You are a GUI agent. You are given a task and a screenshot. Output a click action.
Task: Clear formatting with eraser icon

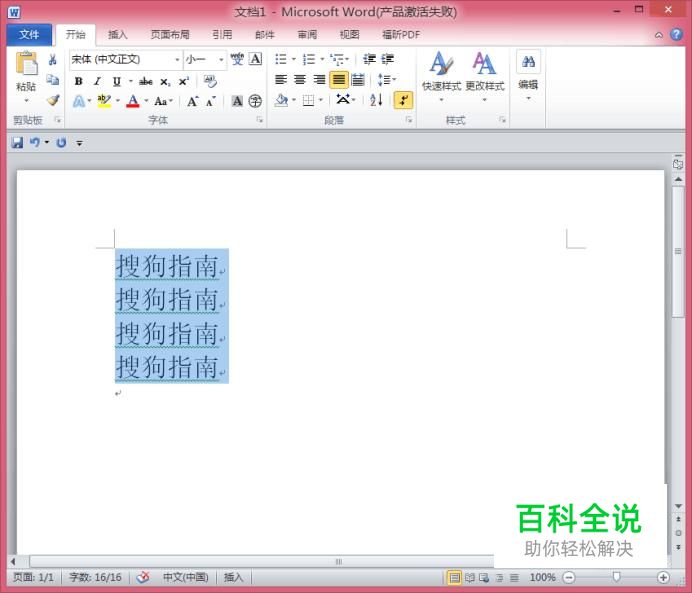(210, 81)
